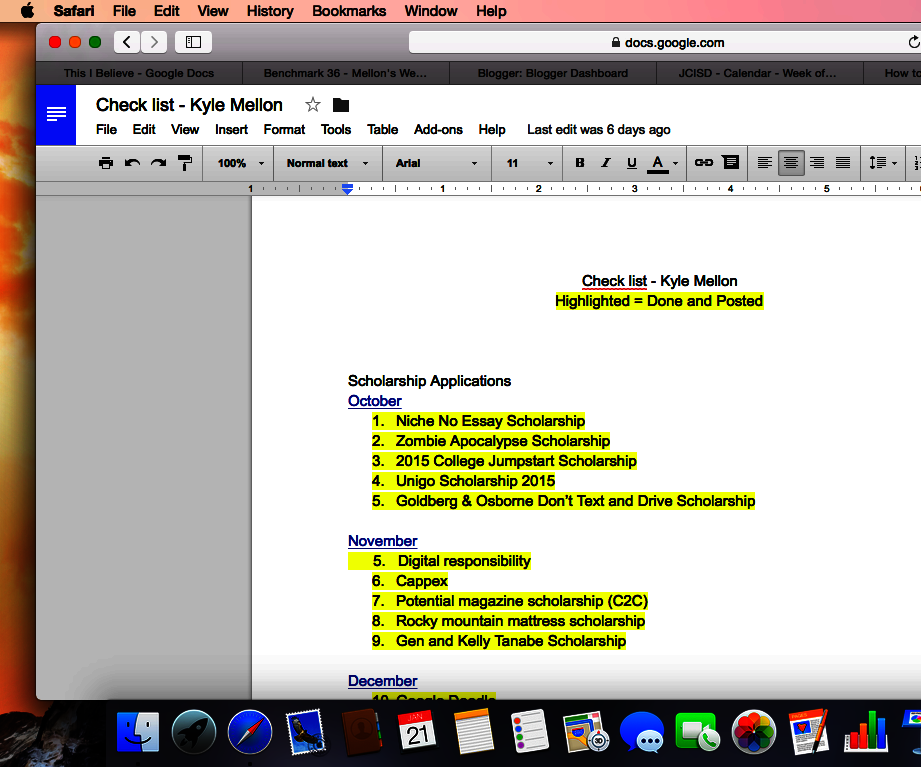The width and height of the screenshot is (921, 767).
Task: Star the Check list document
Action: (312, 105)
